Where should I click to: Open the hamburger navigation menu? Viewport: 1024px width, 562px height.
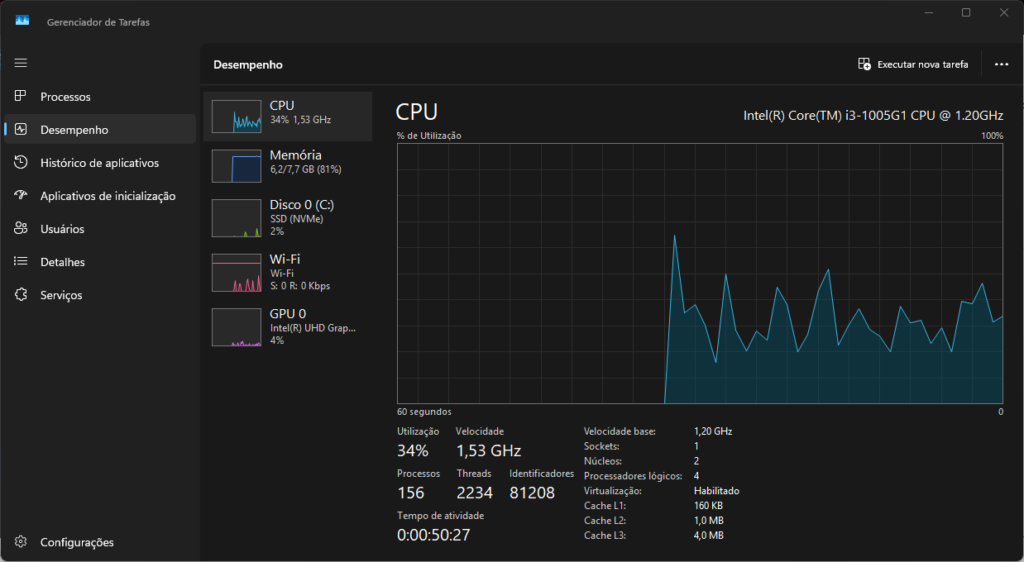point(21,63)
